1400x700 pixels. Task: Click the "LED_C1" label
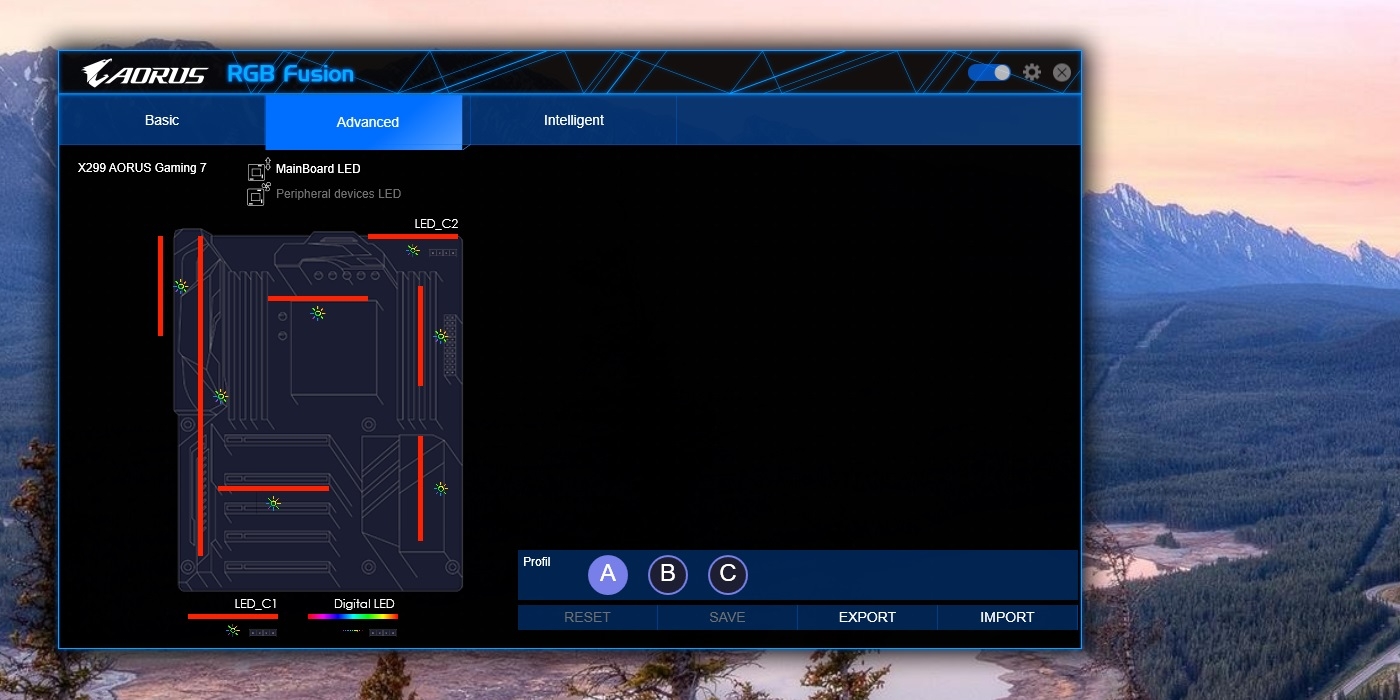click(255, 604)
